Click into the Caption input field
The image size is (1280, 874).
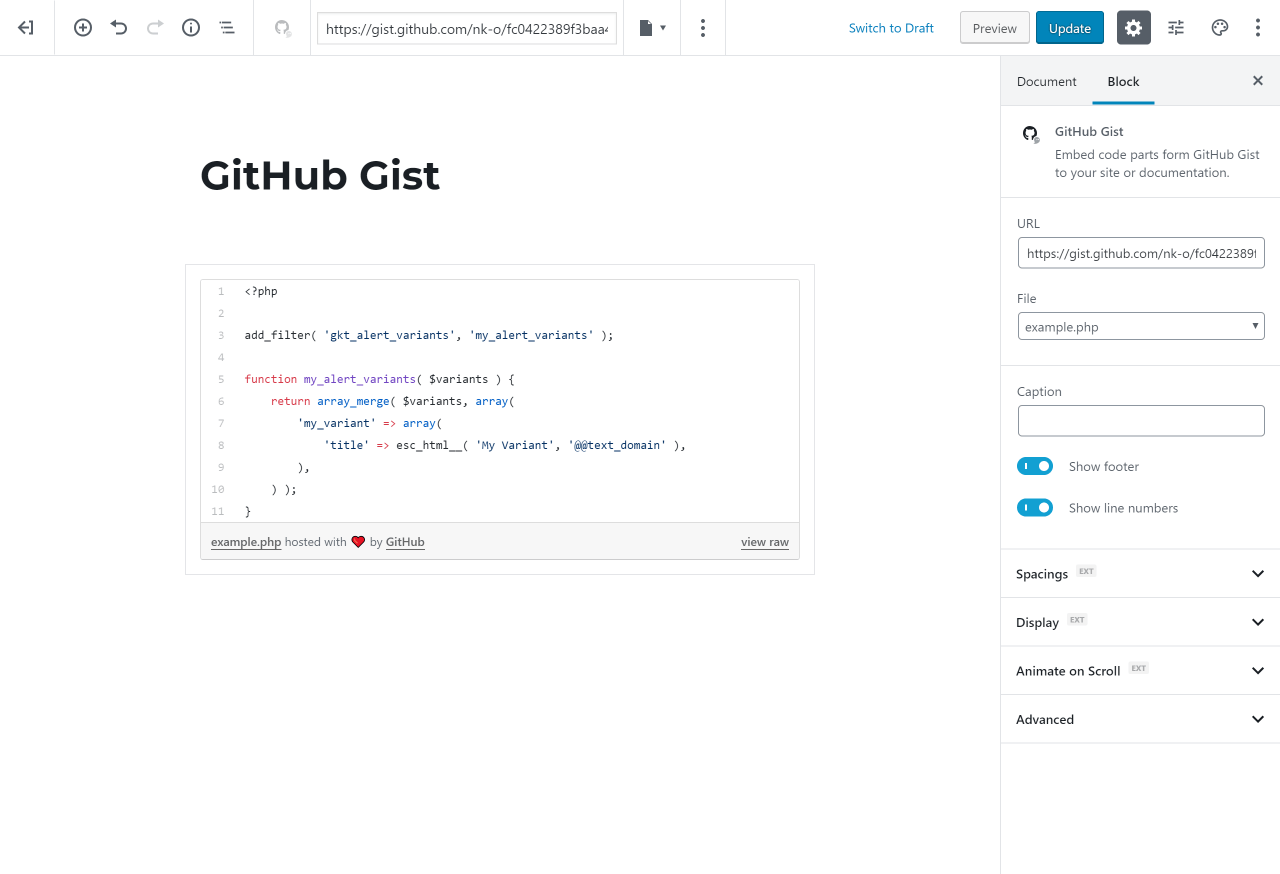pyautogui.click(x=1141, y=420)
